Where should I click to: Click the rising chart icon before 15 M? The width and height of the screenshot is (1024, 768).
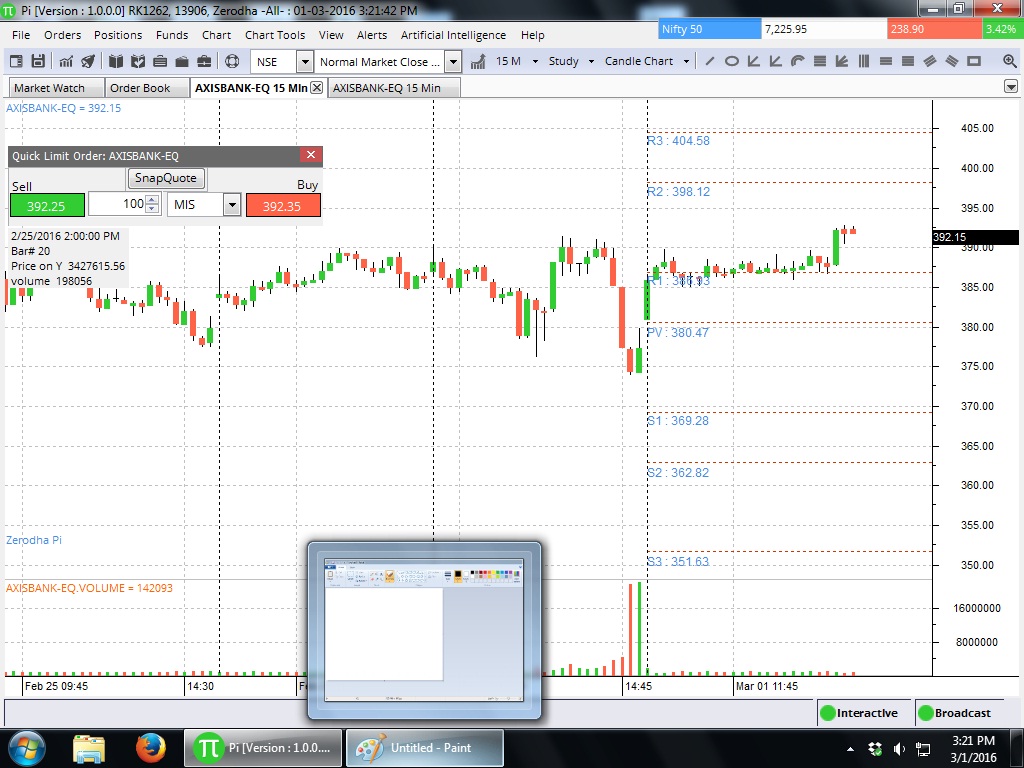click(x=478, y=61)
